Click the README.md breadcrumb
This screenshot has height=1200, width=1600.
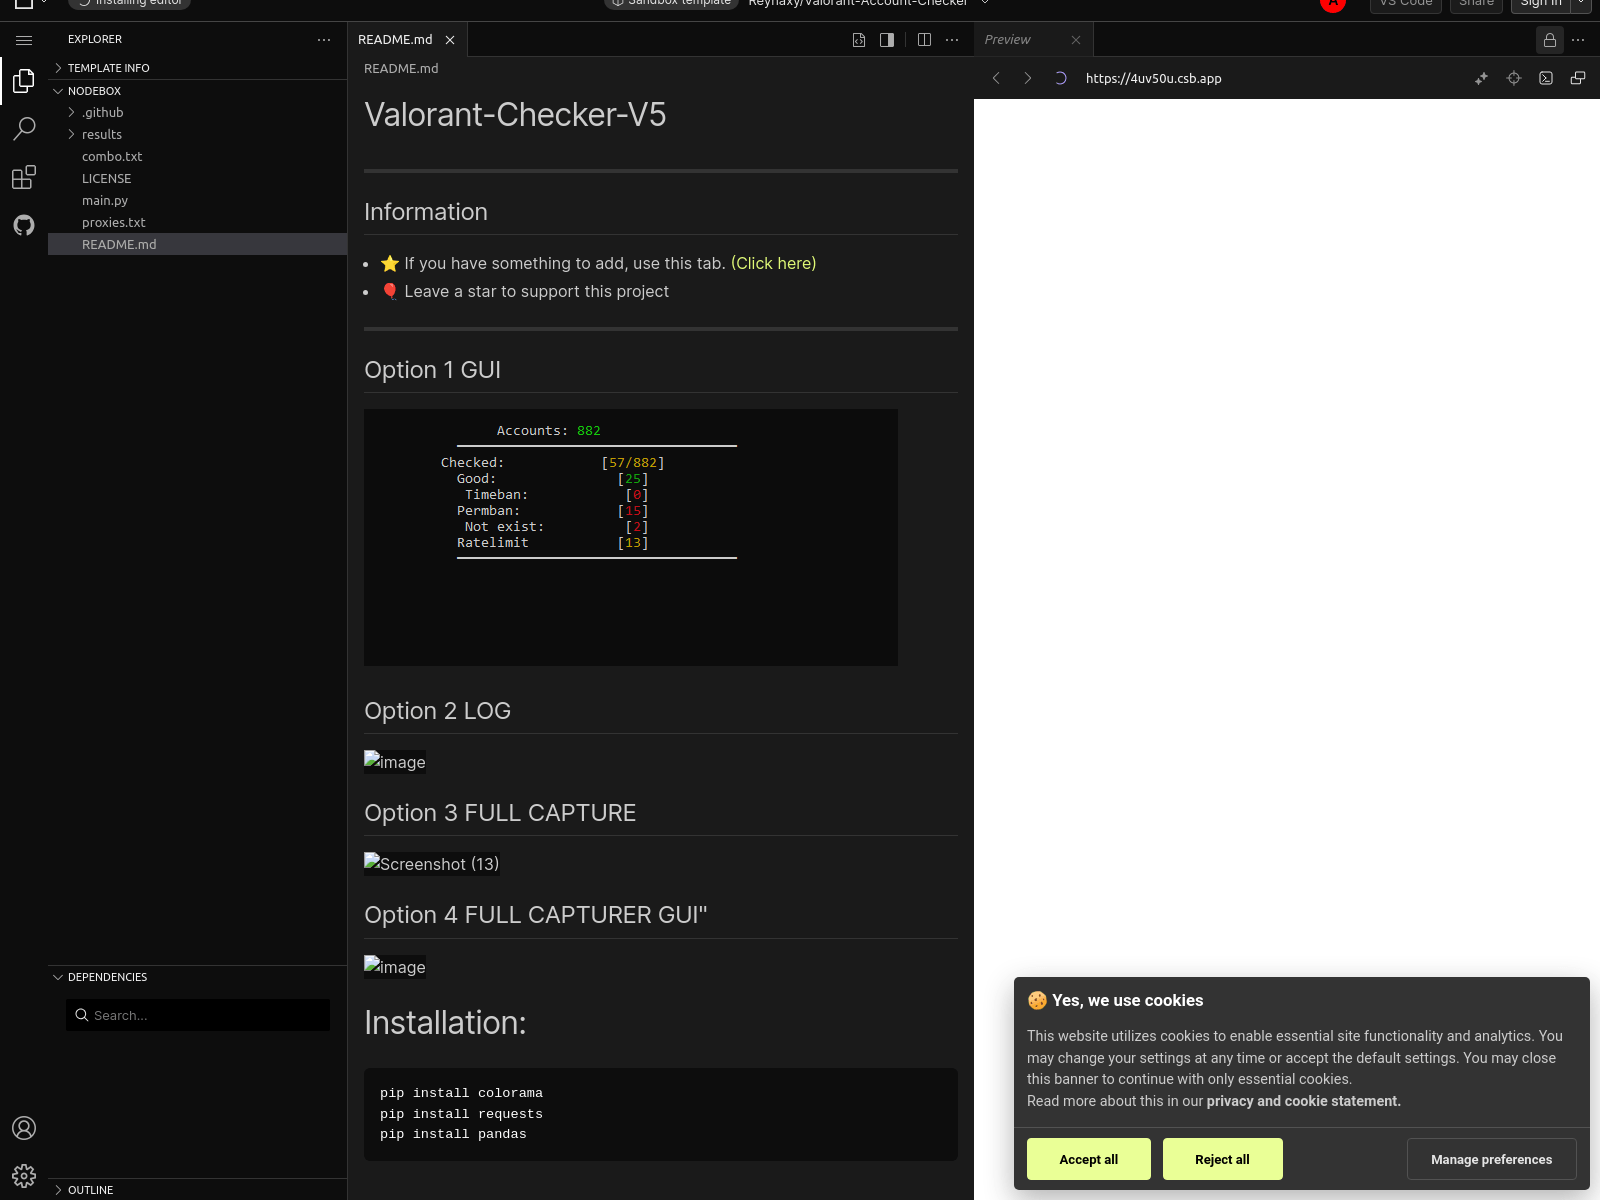pyautogui.click(x=401, y=69)
